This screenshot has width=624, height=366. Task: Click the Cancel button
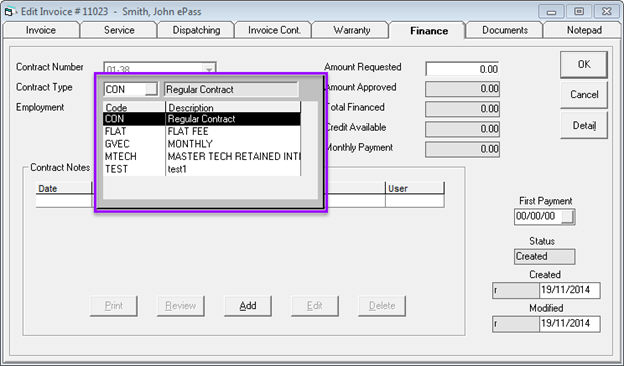[x=584, y=95]
